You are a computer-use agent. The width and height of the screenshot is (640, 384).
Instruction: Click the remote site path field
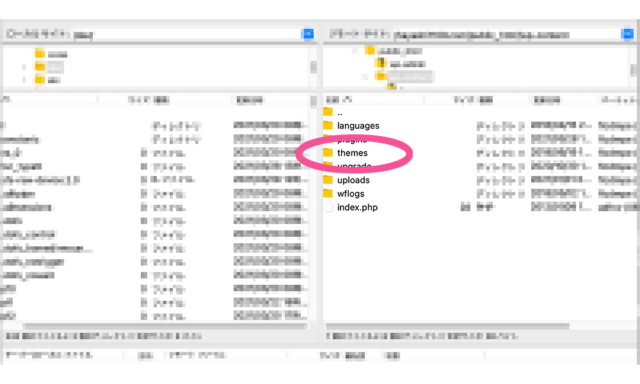(507, 35)
